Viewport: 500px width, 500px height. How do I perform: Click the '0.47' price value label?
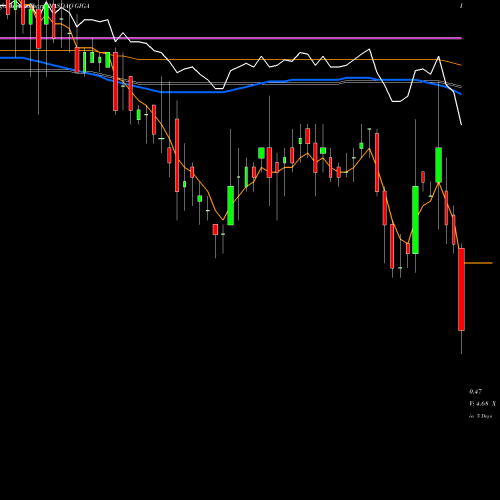(475, 391)
